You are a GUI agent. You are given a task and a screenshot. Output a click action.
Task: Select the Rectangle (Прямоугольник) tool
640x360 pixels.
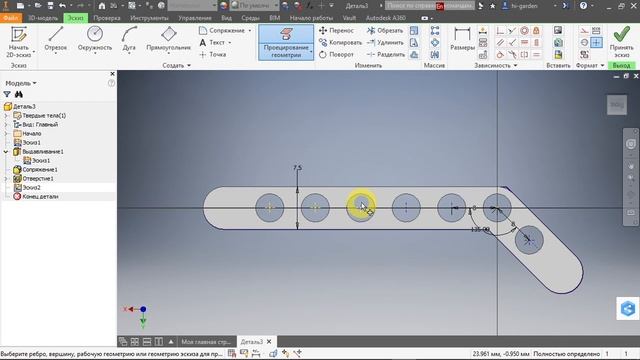coord(169,39)
